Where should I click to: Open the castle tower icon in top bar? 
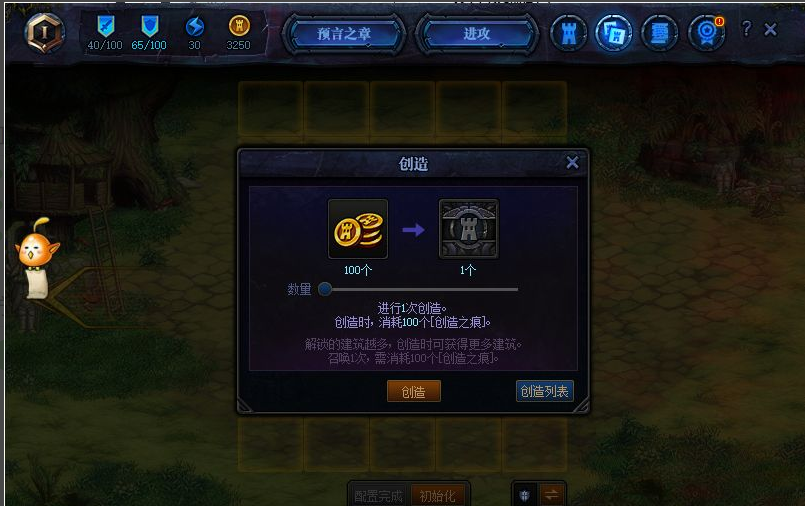click(568, 33)
